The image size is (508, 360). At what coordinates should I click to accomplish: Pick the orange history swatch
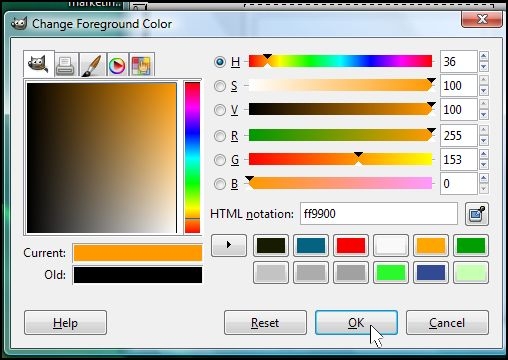tap(431, 246)
